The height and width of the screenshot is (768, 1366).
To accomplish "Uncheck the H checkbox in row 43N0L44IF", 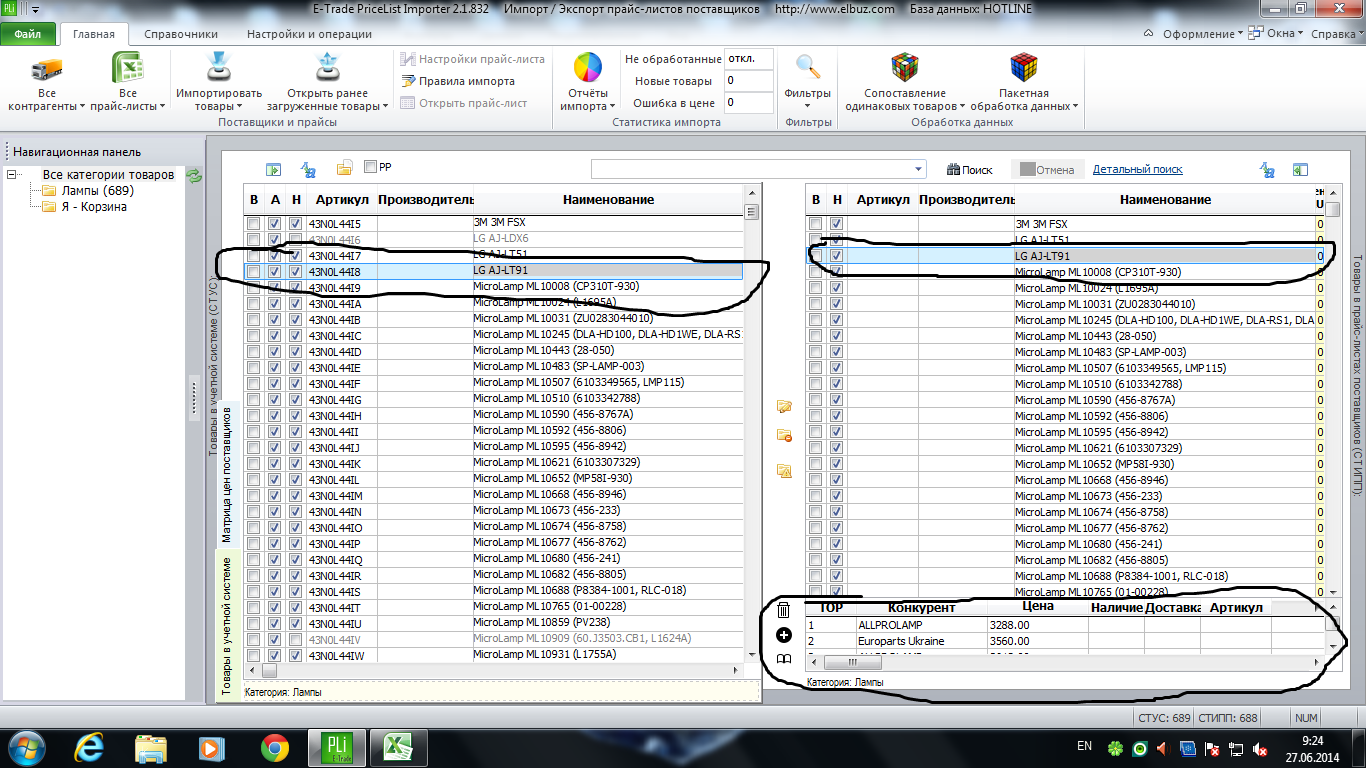I will click(296, 383).
